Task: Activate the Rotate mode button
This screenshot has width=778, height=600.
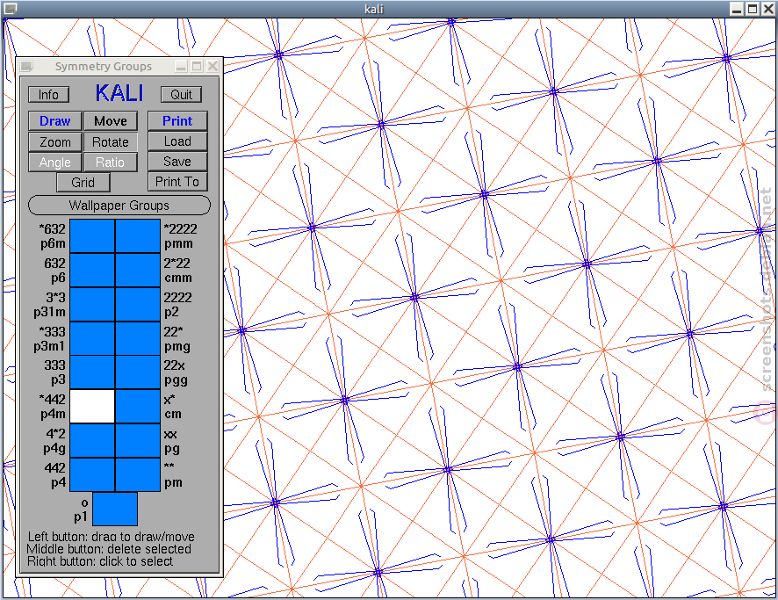Action: tap(110, 142)
